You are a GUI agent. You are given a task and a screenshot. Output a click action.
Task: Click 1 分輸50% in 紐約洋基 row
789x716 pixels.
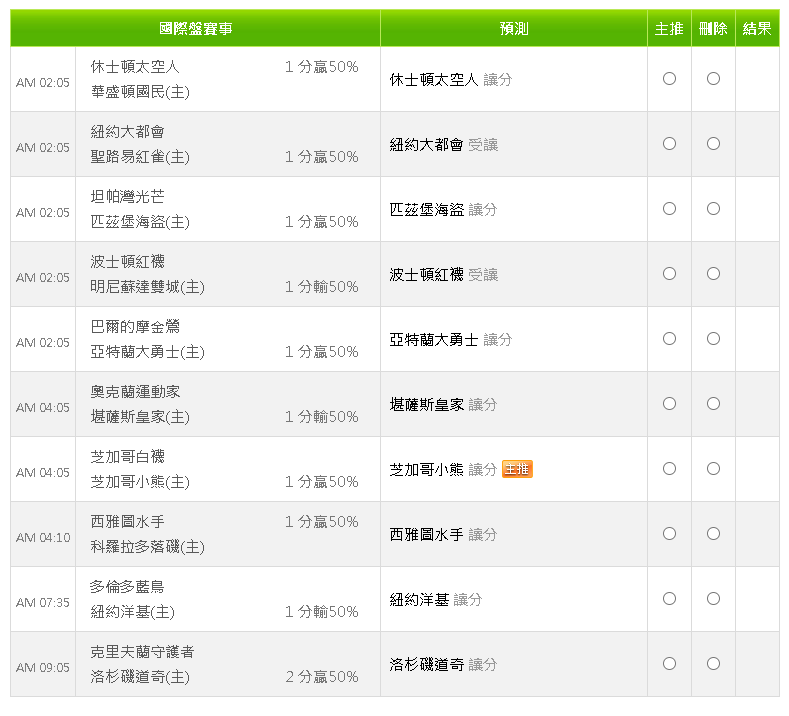pos(322,612)
